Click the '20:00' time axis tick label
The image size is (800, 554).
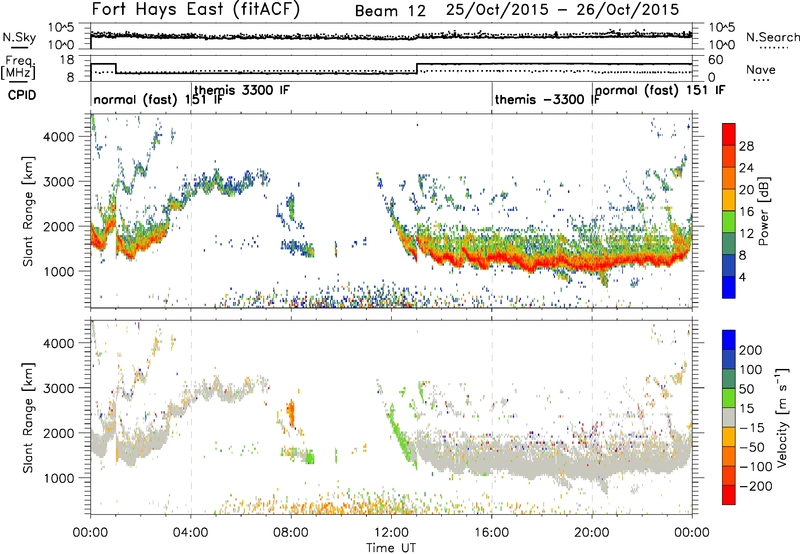[x=592, y=533]
